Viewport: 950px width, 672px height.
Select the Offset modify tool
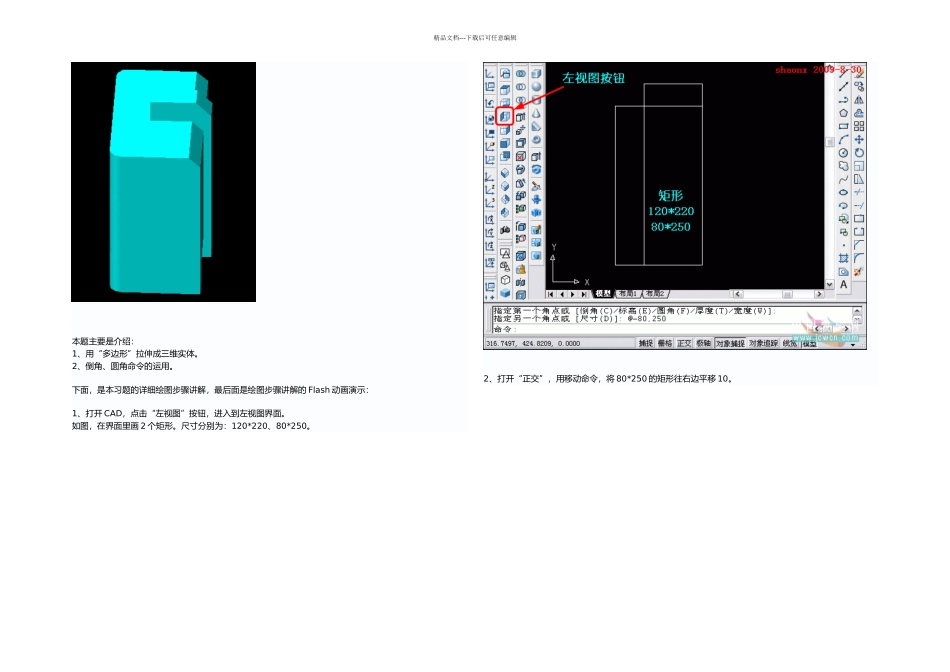[x=859, y=113]
